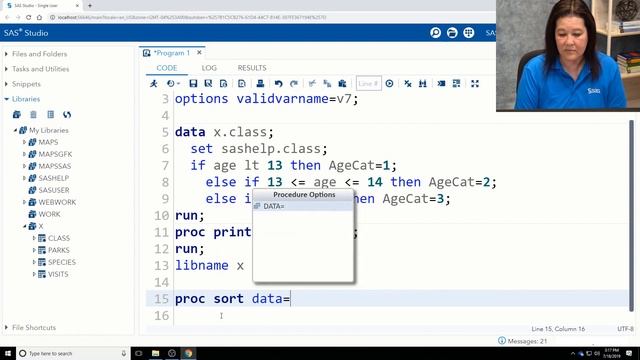Click the editor vertical scrollbar
The height and width of the screenshot is (360, 640).
(x=631, y=216)
